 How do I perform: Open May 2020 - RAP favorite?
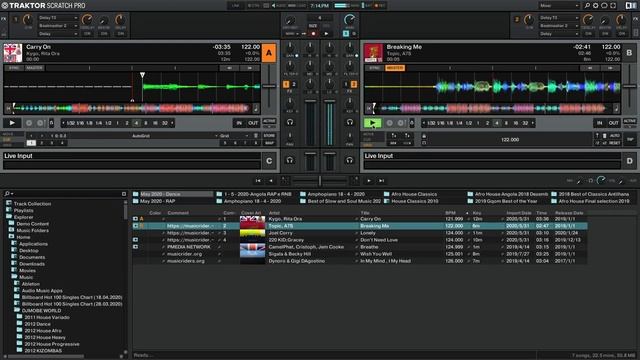[x=158, y=201]
